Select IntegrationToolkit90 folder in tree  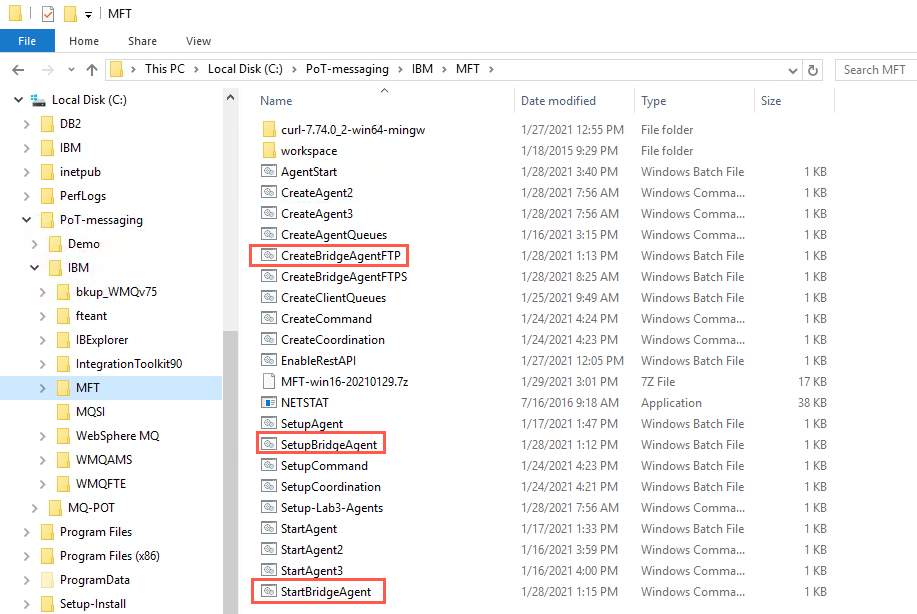point(129,364)
